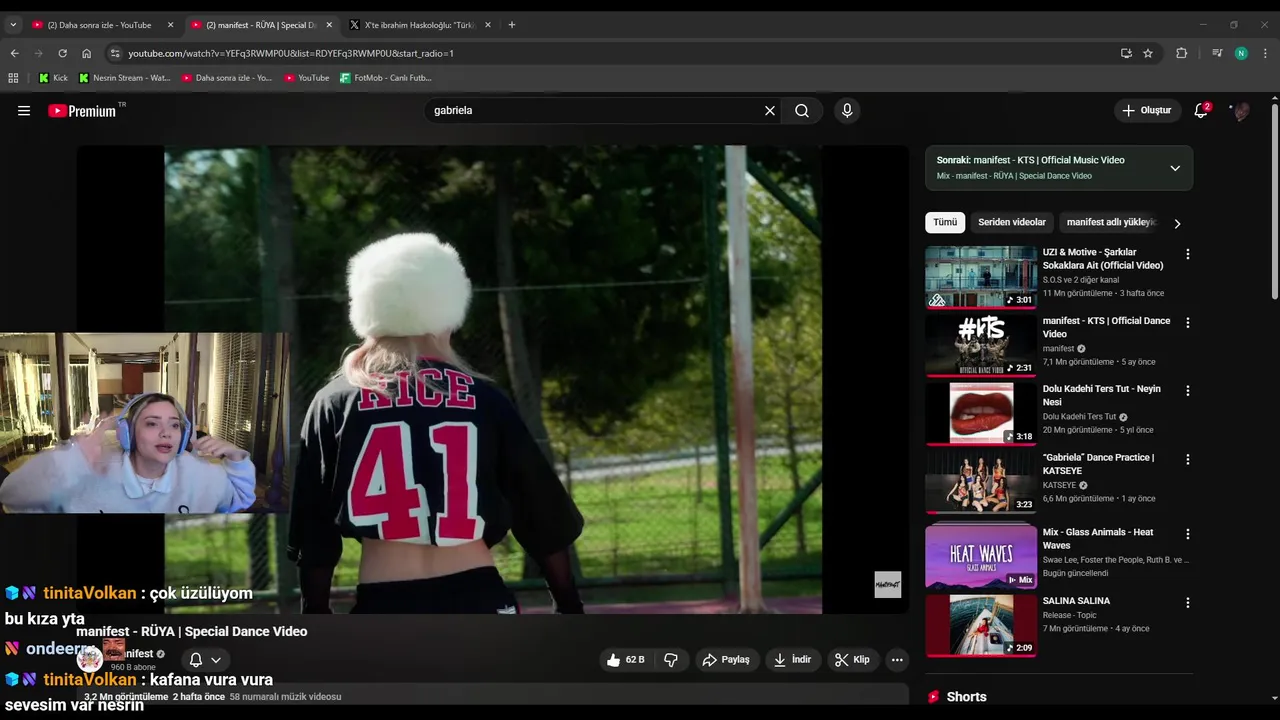Click the page vertical scrollbar
The image size is (1280, 720).
click(x=1274, y=200)
